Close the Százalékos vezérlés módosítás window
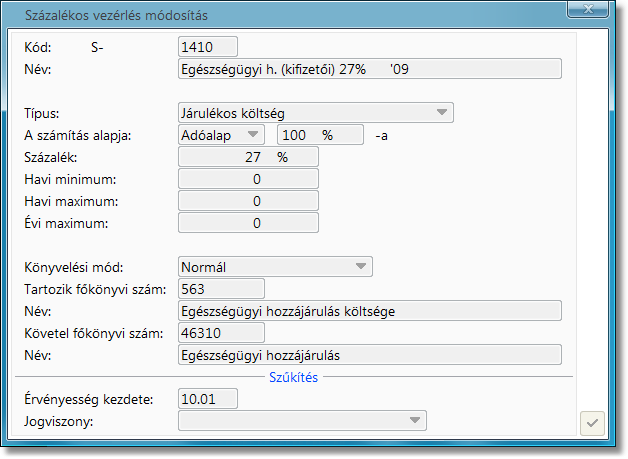628x459 pixels. pyautogui.click(x=588, y=14)
